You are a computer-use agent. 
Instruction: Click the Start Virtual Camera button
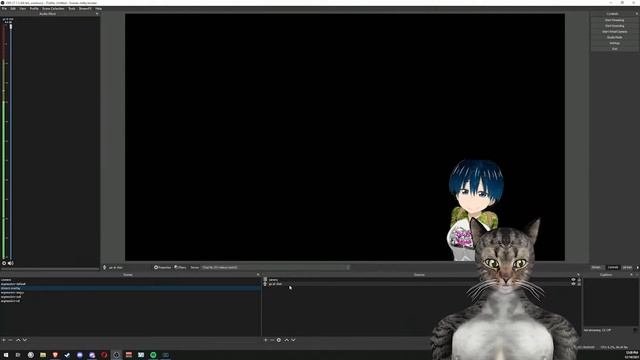click(614, 31)
